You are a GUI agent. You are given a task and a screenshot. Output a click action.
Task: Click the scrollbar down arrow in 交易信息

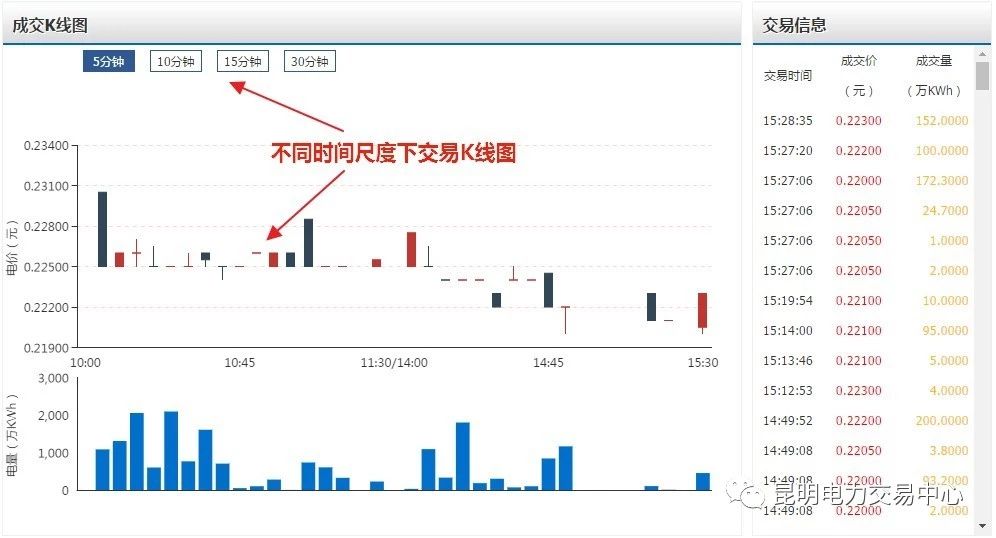[x=983, y=525]
